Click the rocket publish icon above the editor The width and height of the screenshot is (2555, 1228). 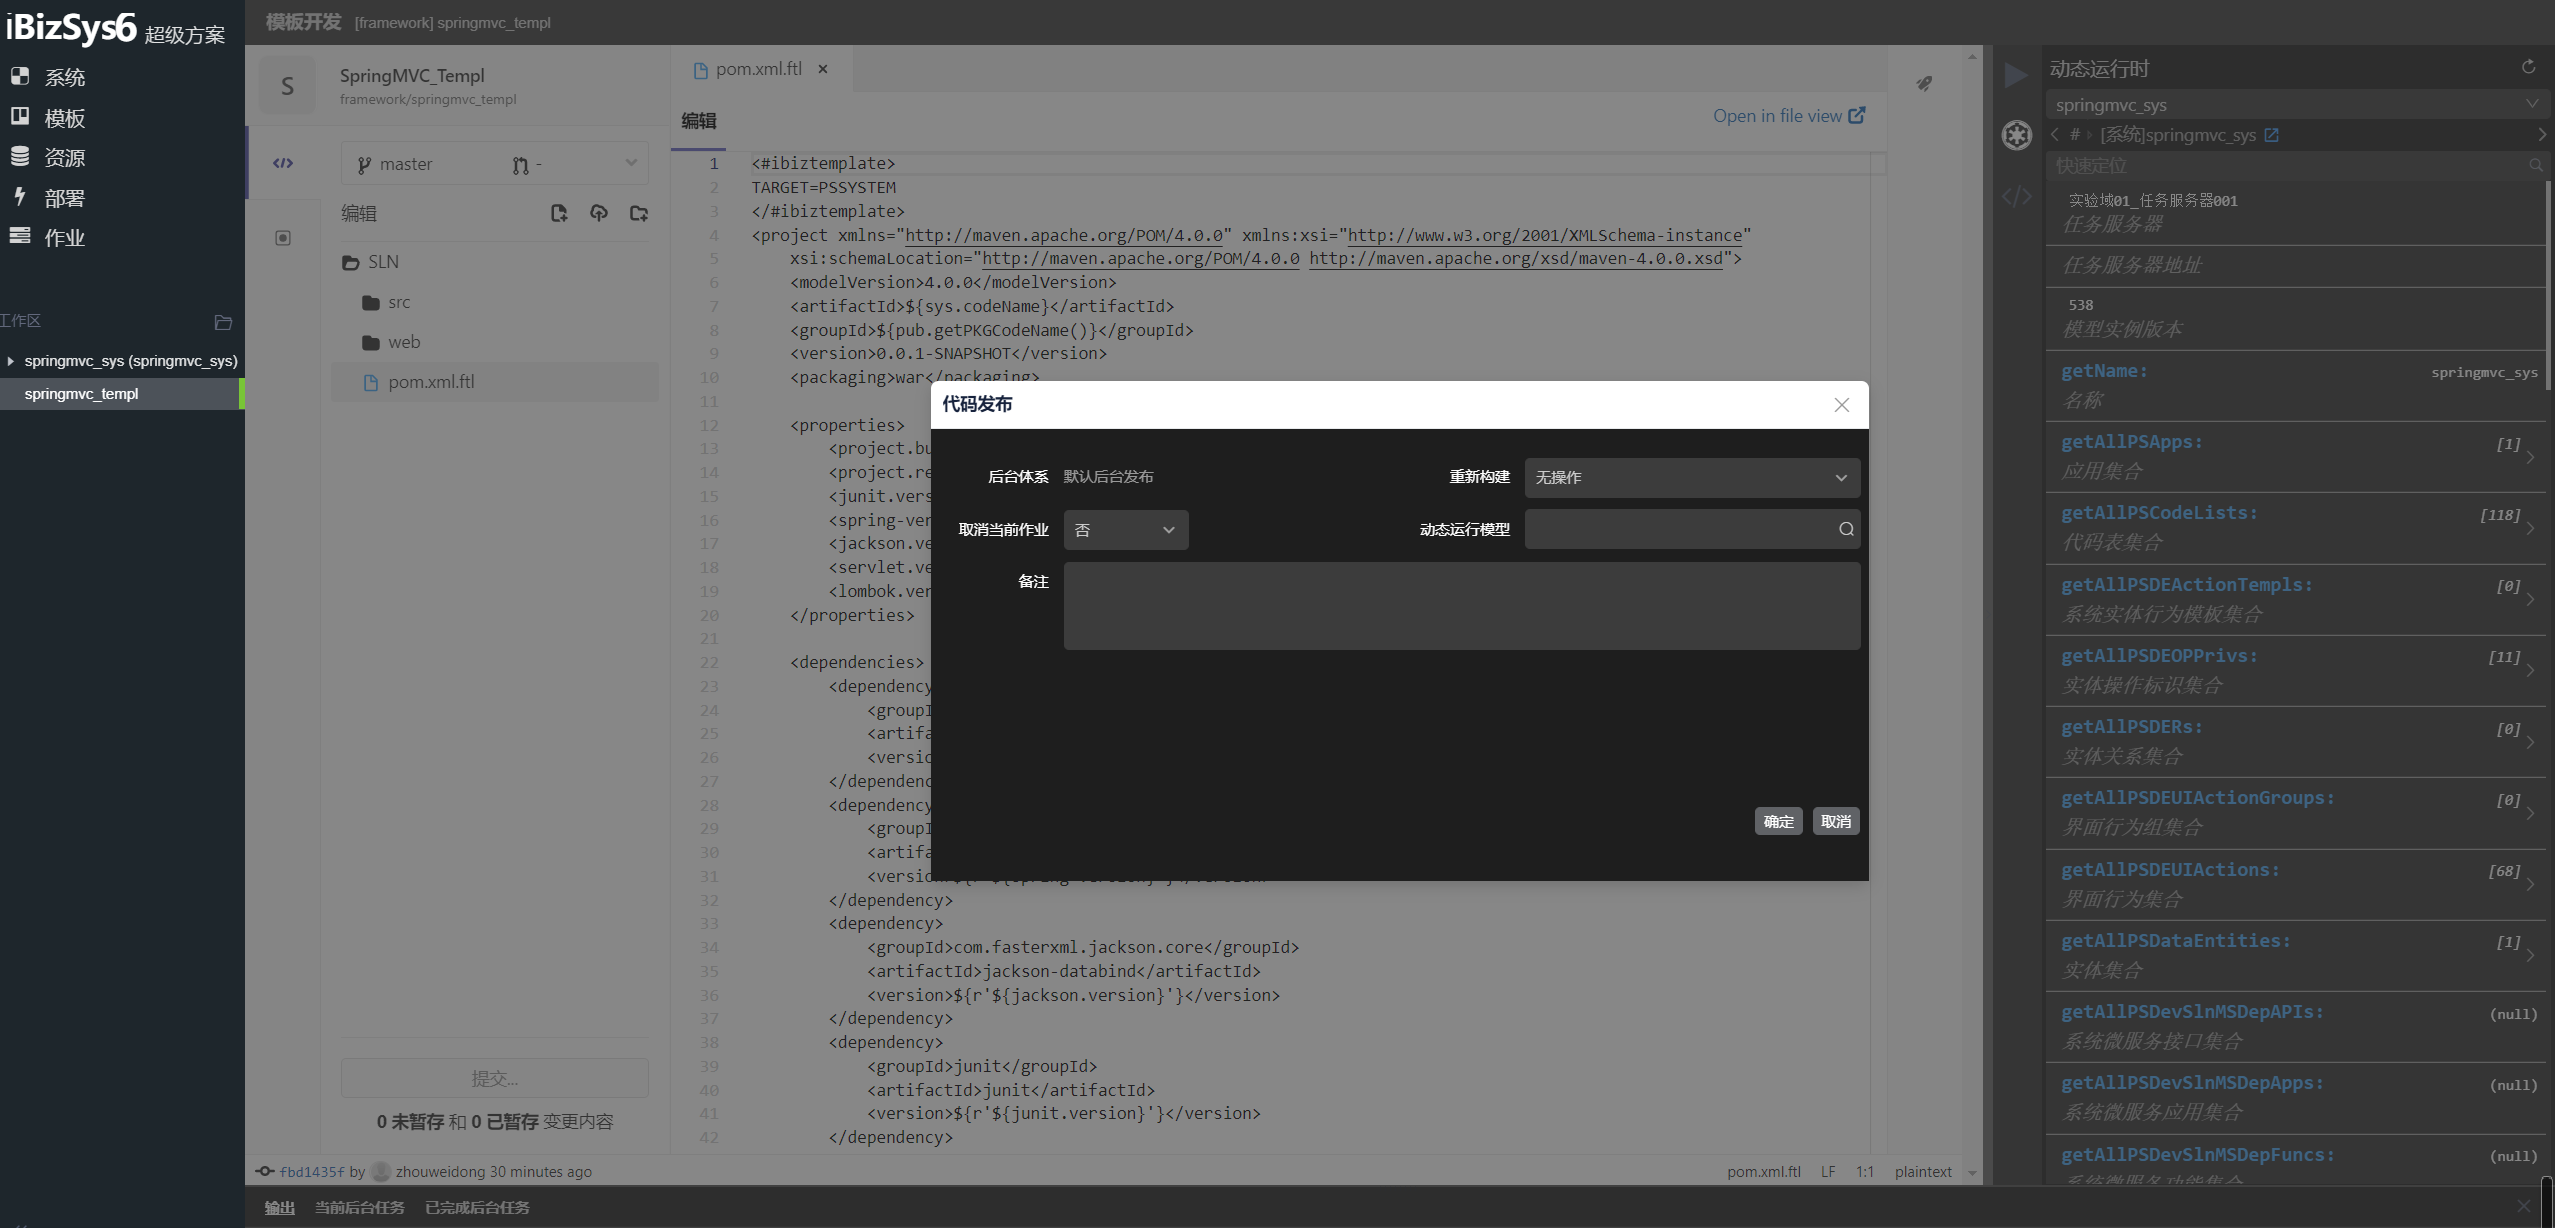1924,84
